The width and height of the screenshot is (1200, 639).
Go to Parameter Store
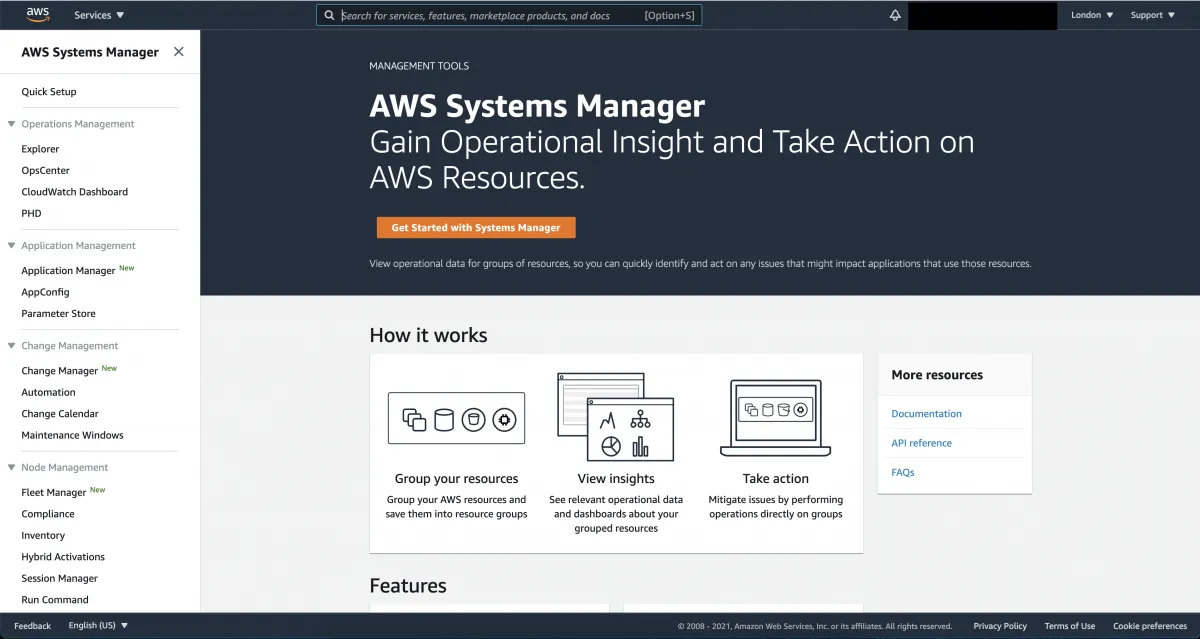click(59, 314)
